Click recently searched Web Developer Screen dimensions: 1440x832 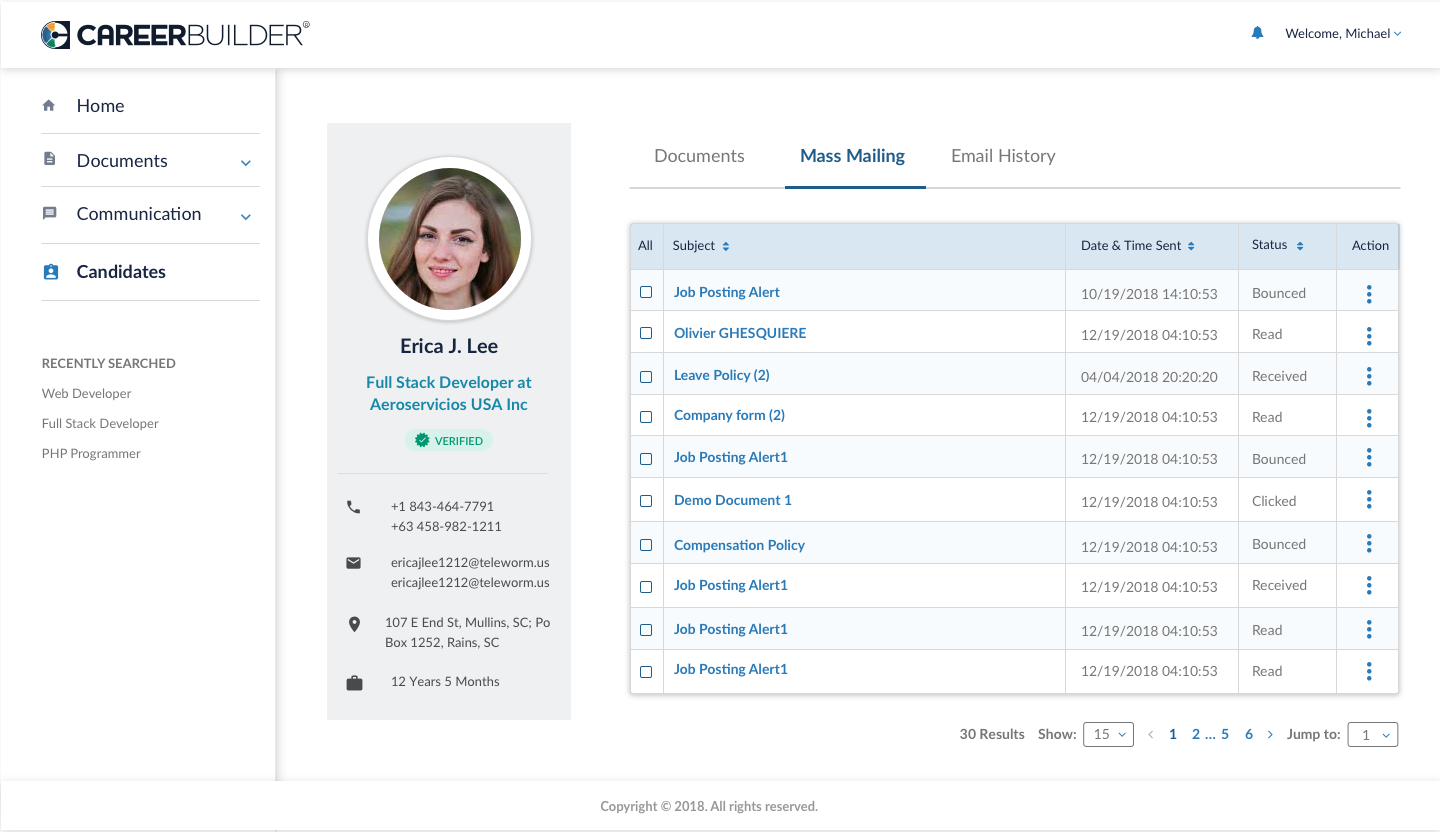pyautogui.click(x=87, y=394)
